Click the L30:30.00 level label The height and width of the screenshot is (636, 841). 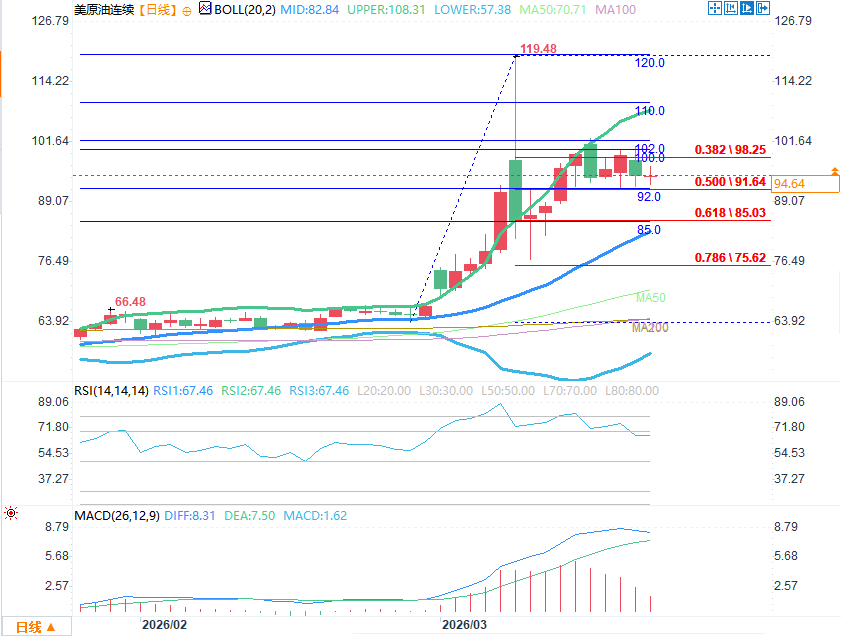tap(446, 391)
